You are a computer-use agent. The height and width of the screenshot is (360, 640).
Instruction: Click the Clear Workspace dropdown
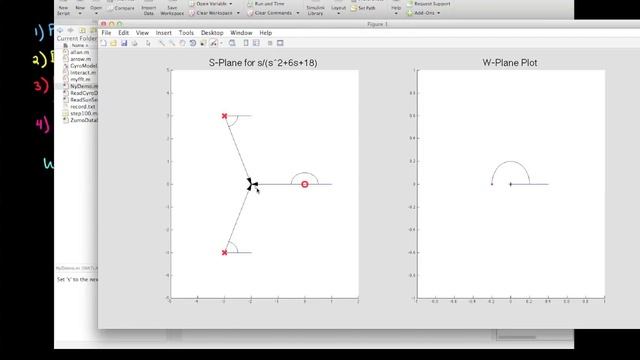coord(214,13)
